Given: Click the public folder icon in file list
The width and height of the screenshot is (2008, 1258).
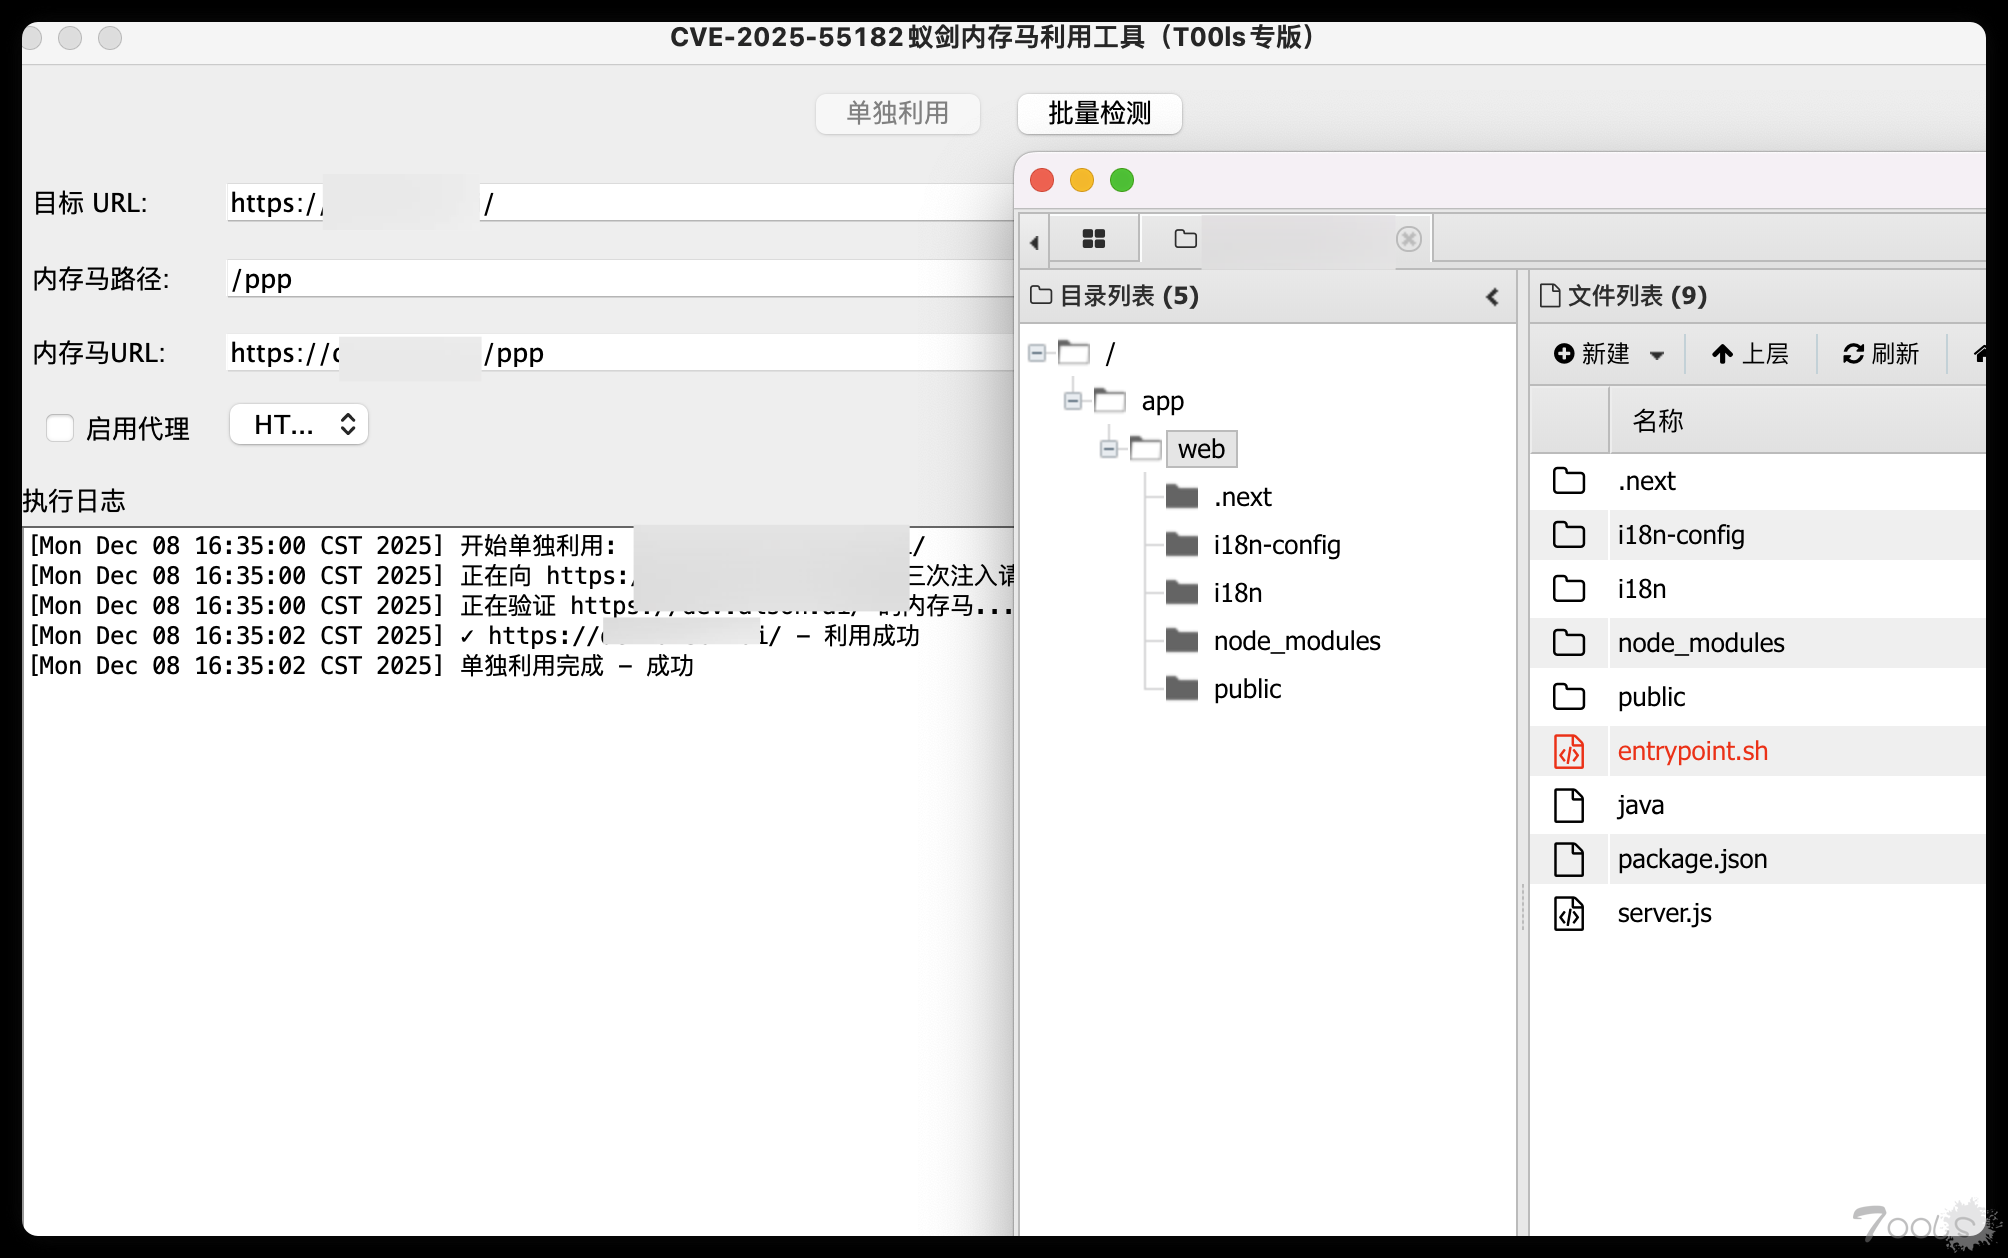Looking at the screenshot, I should click(1570, 697).
